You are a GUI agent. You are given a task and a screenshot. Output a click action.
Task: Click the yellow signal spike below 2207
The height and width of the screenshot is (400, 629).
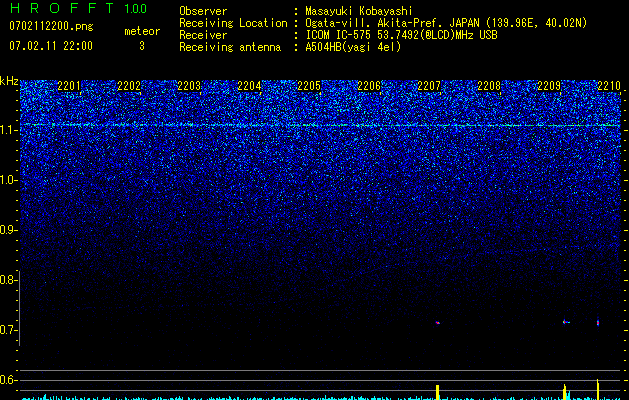coord(438,392)
